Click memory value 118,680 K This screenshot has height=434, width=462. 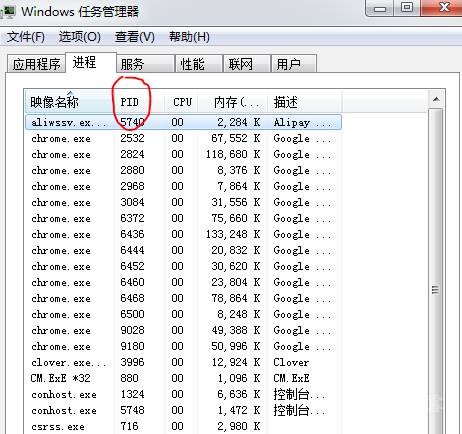point(233,154)
